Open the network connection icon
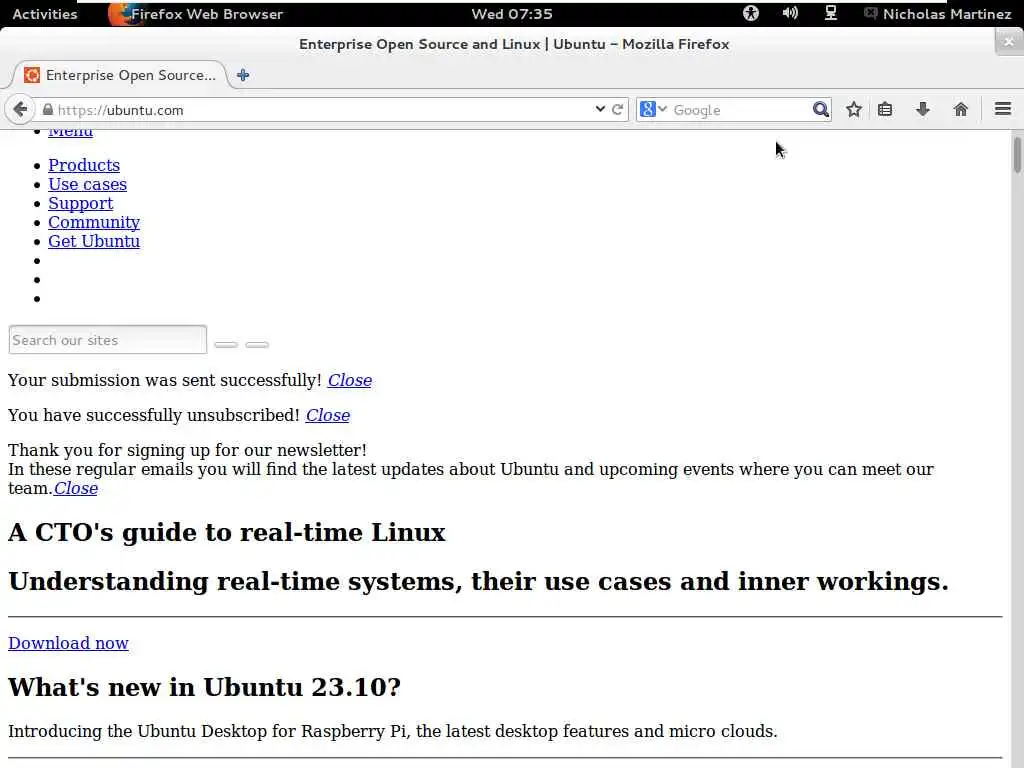This screenshot has height=768, width=1024. click(830, 13)
